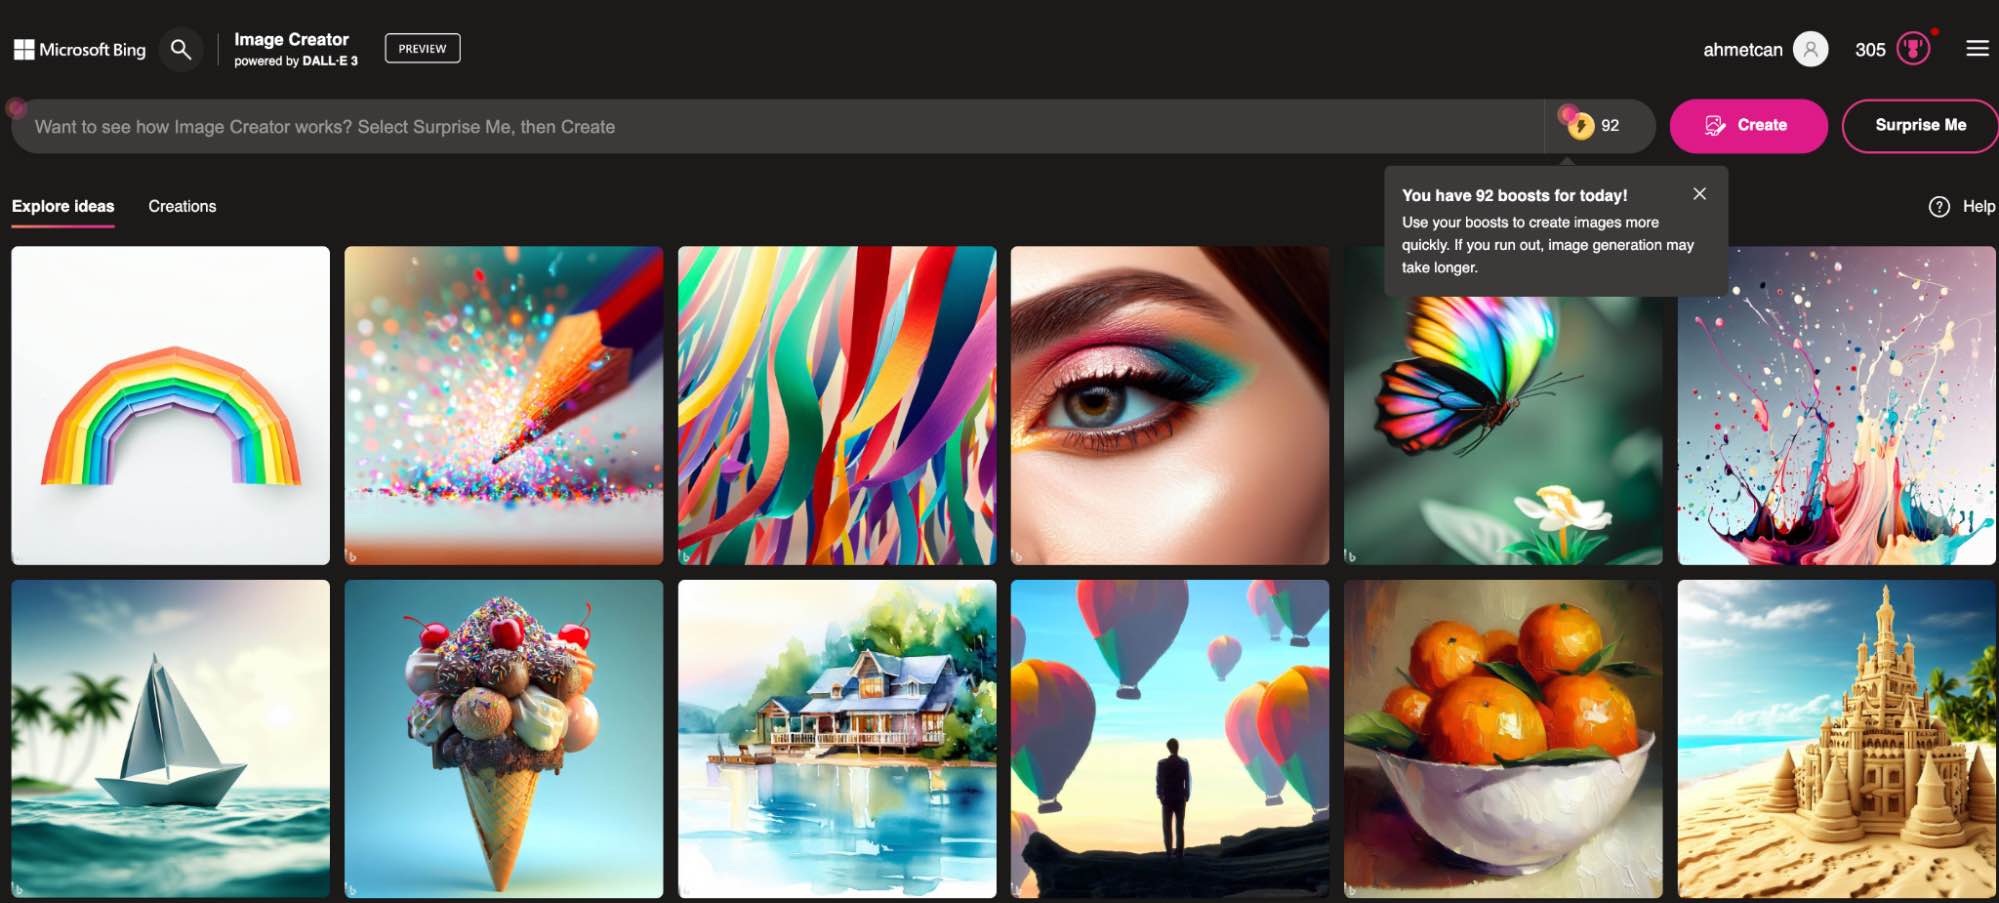
Task: Click the 92 boosts count
Action: coord(1609,125)
